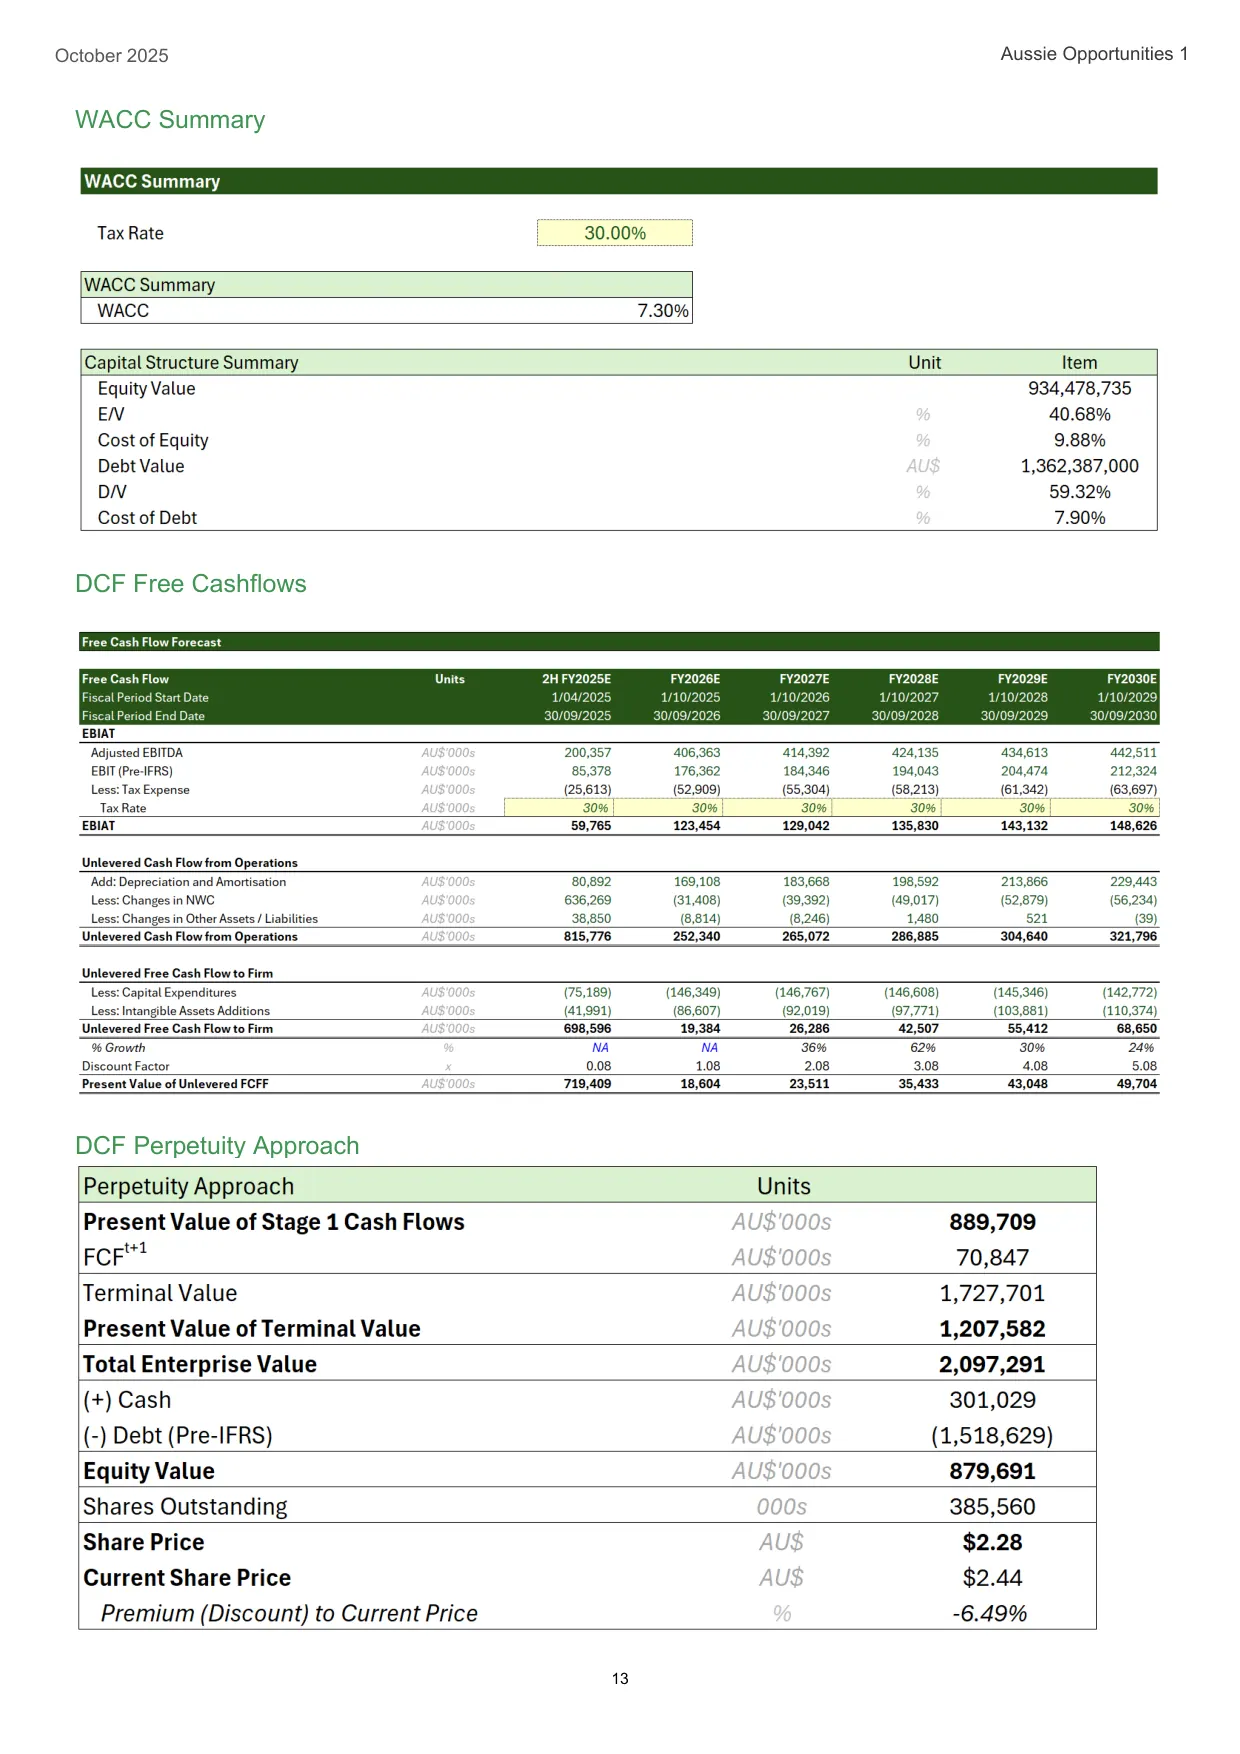1240x1754 pixels.
Task: Select the E/V value 40.68%
Action: 1079,414
